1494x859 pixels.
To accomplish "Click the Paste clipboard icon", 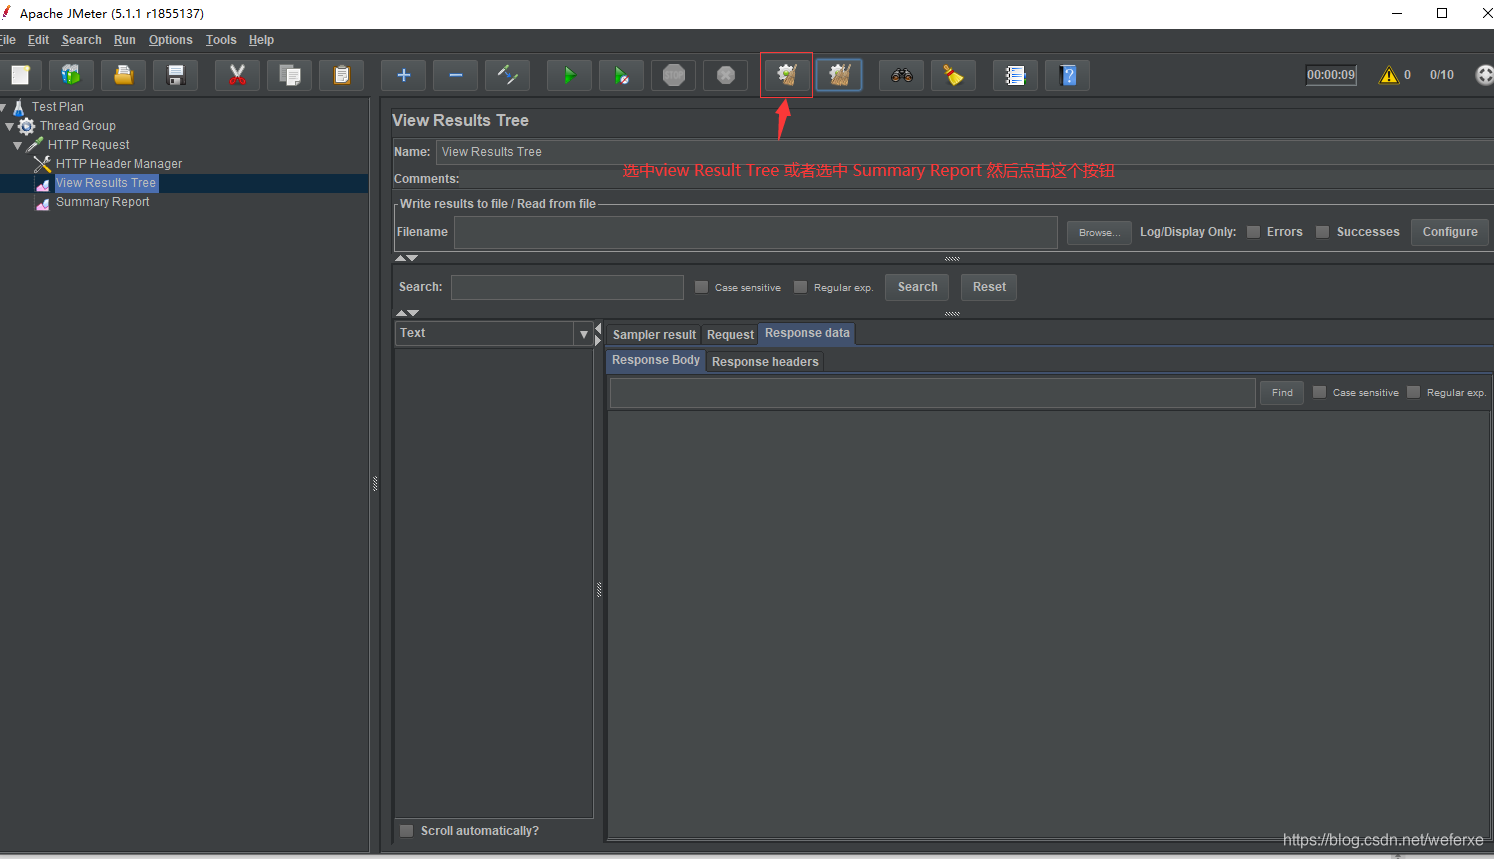I will coord(341,75).
